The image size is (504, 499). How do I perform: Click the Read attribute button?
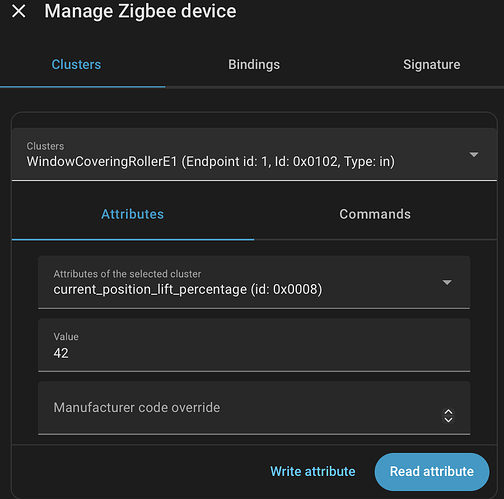pos(432,472)
